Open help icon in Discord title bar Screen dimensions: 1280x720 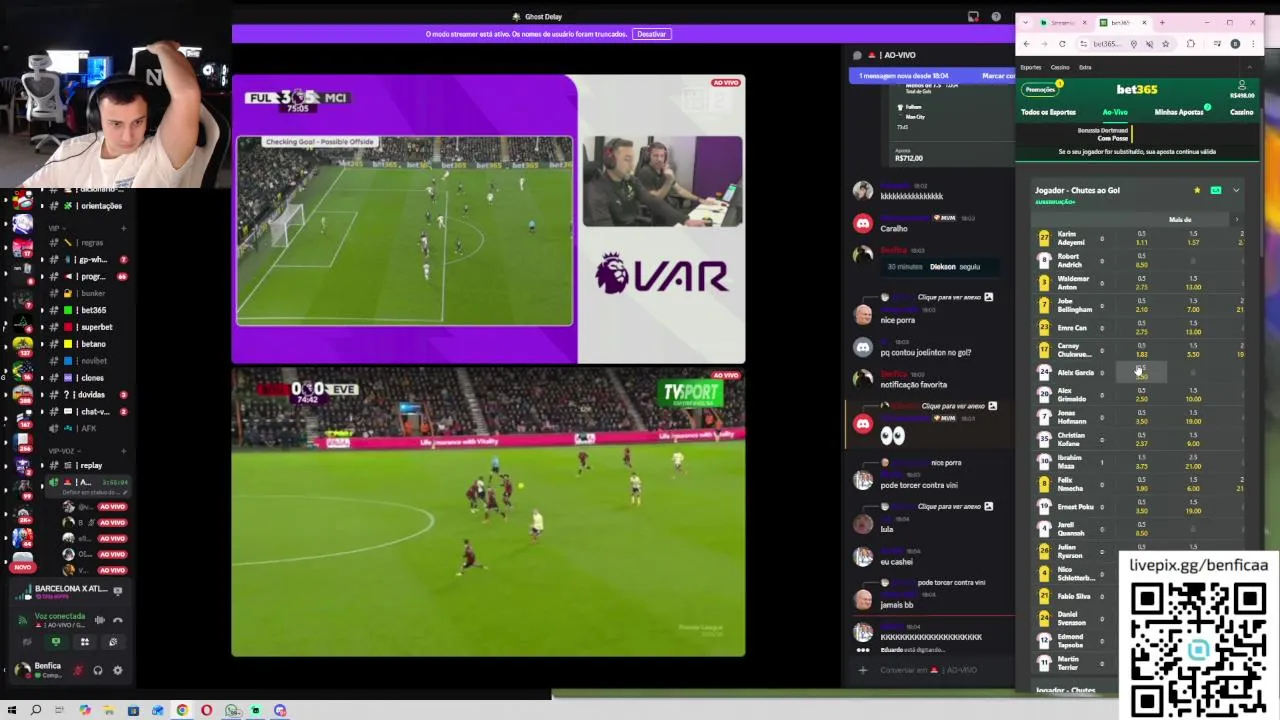coord(995,17)
